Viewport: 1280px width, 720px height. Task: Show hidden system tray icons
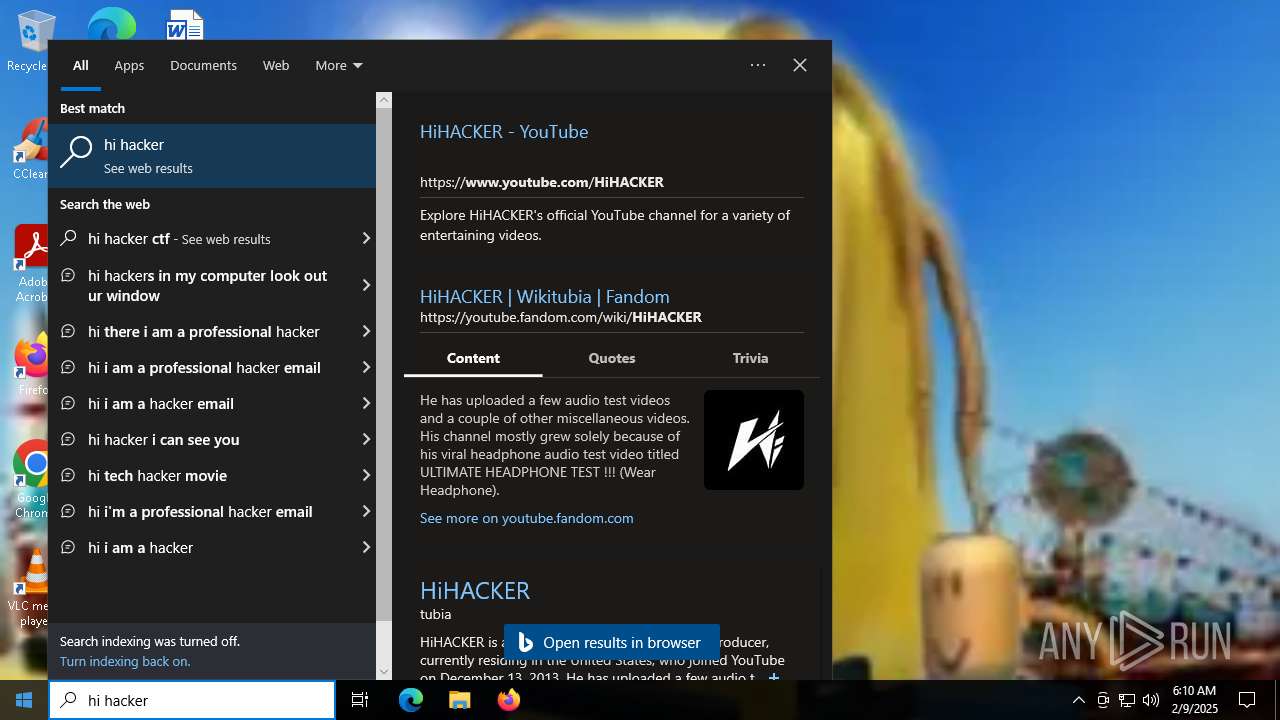coord(1078,700)
